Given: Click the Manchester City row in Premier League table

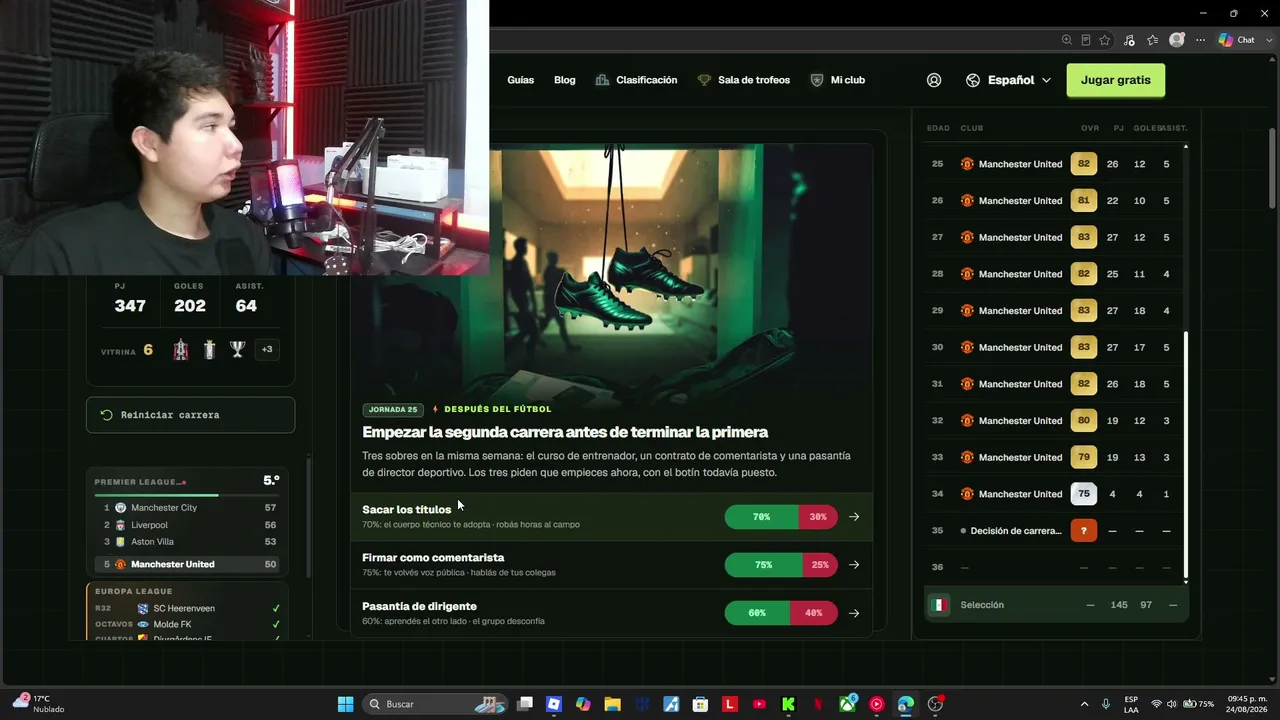Looking at the screenshot, I should point(187,508).
